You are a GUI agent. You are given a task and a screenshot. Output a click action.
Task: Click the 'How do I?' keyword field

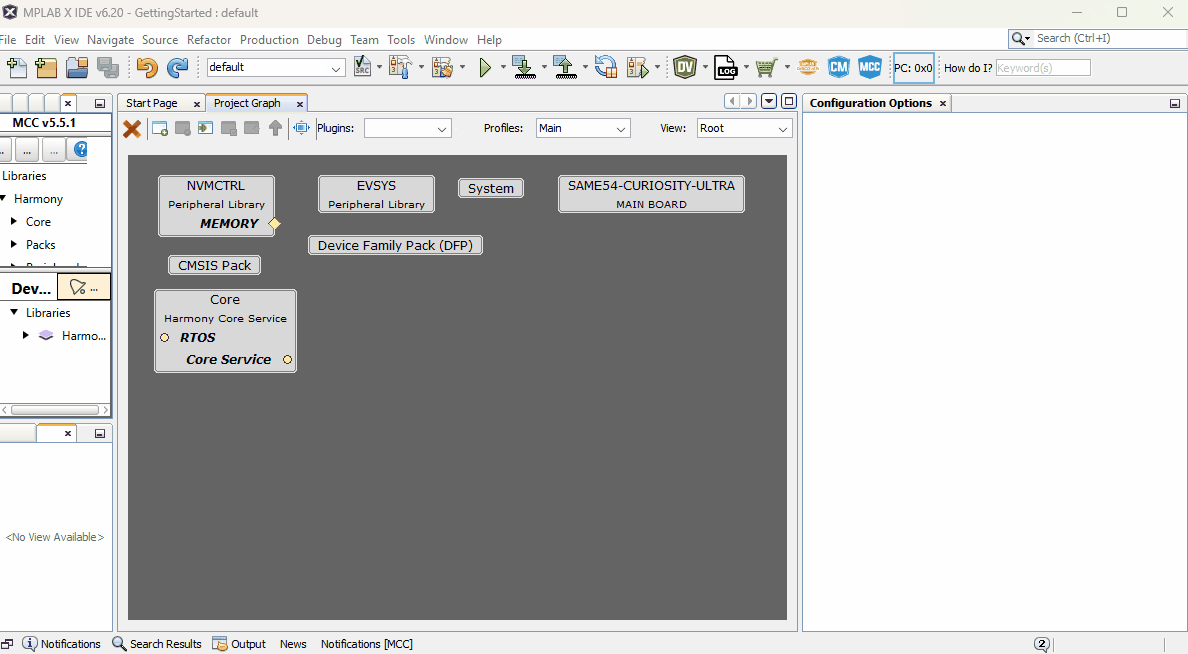click(x=1043, y=67)
